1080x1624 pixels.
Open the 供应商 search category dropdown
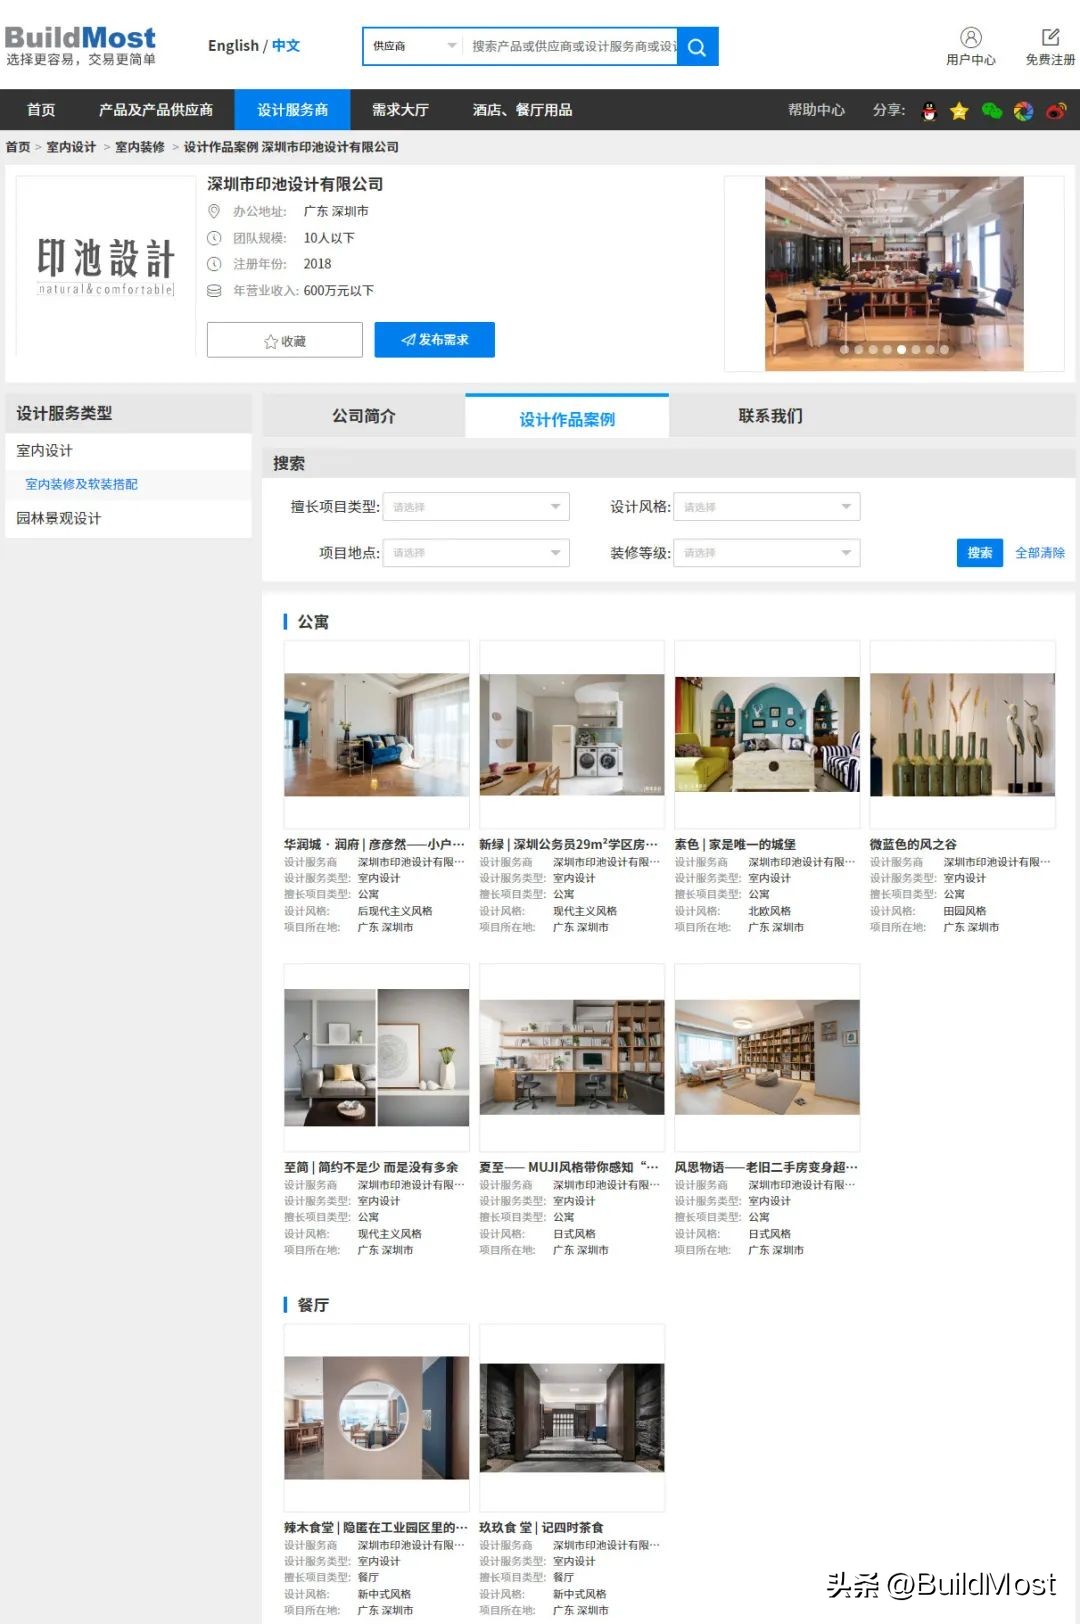pos(414,46)
